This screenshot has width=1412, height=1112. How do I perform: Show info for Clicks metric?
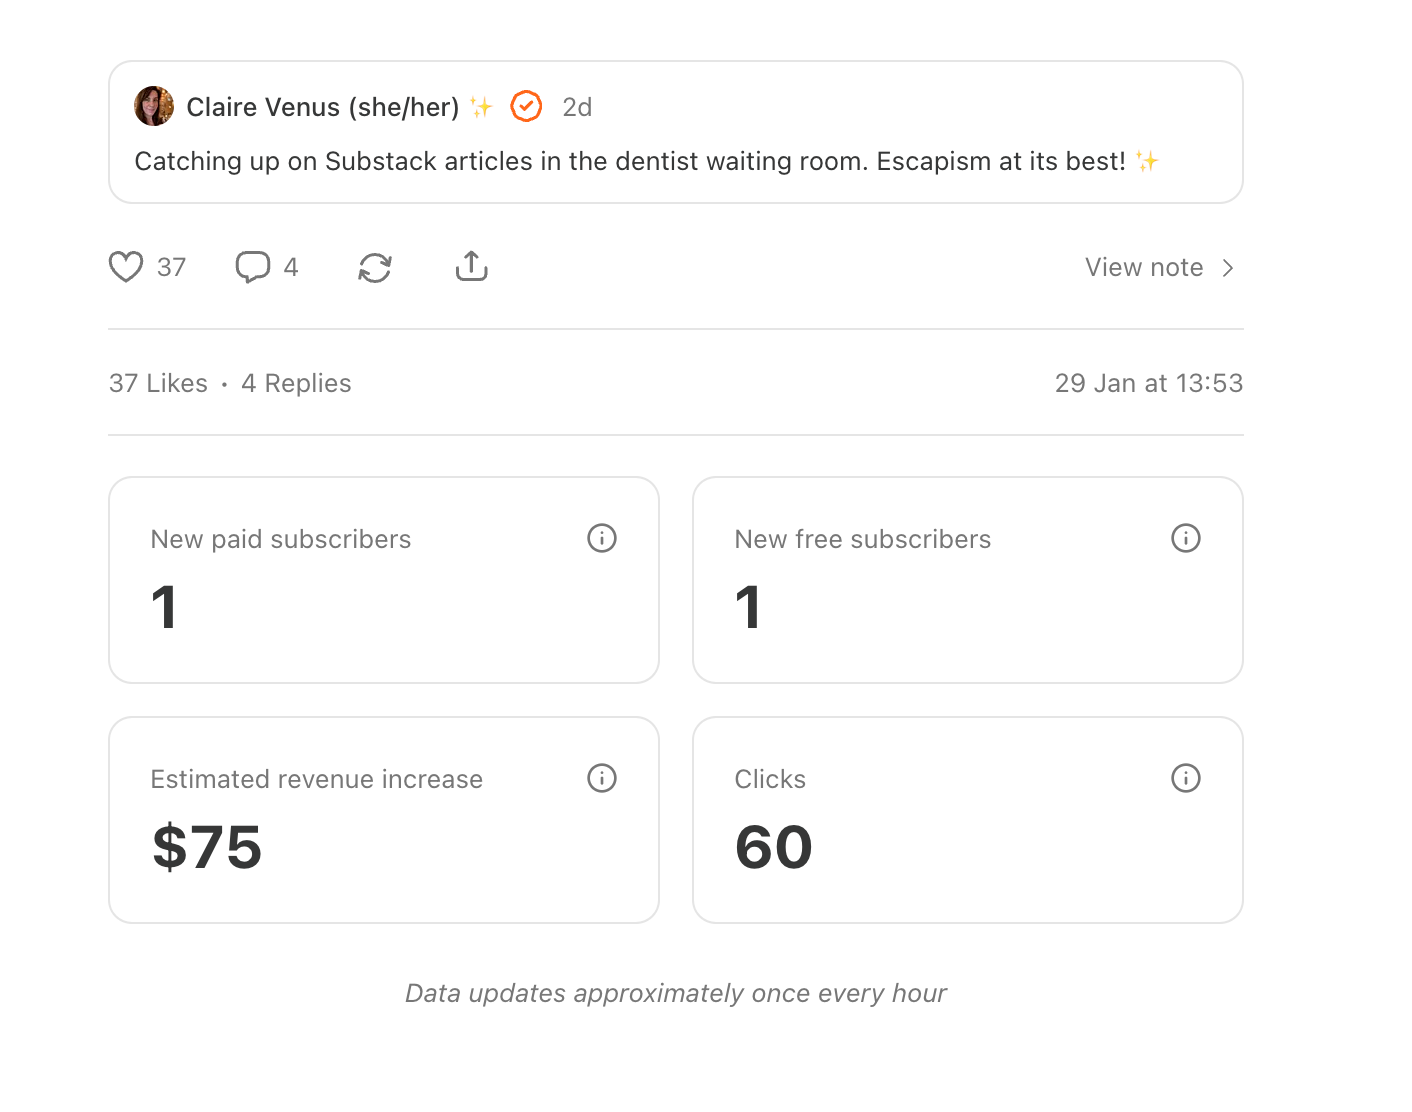click(x=1186, y=778)
